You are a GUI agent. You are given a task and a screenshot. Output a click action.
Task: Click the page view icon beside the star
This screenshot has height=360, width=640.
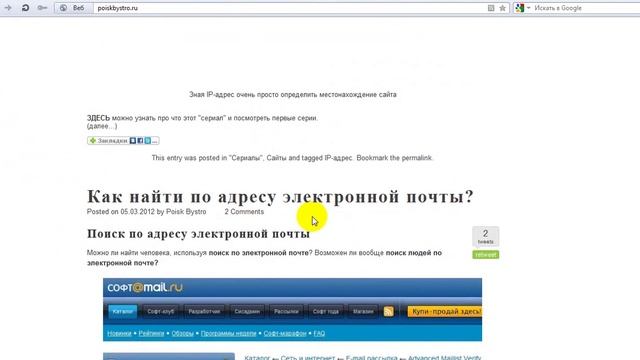pyautogui.click(x=491, y=8)
